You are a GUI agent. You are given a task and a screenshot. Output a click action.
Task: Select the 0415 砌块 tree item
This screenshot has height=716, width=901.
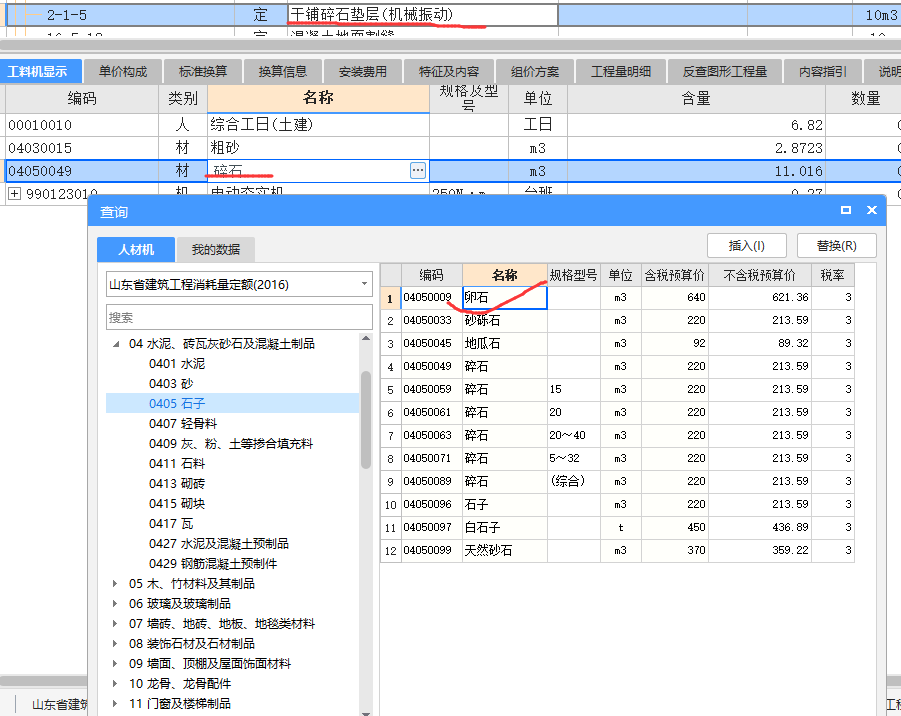coord(176,503)
